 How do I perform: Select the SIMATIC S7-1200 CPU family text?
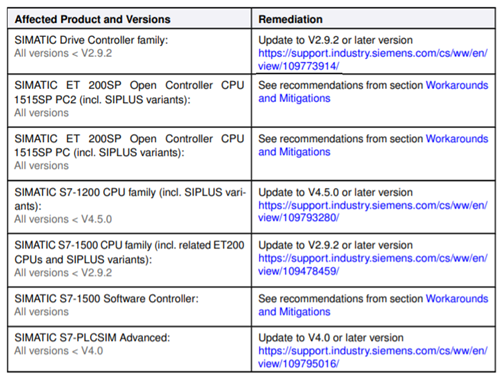(130, 199)
